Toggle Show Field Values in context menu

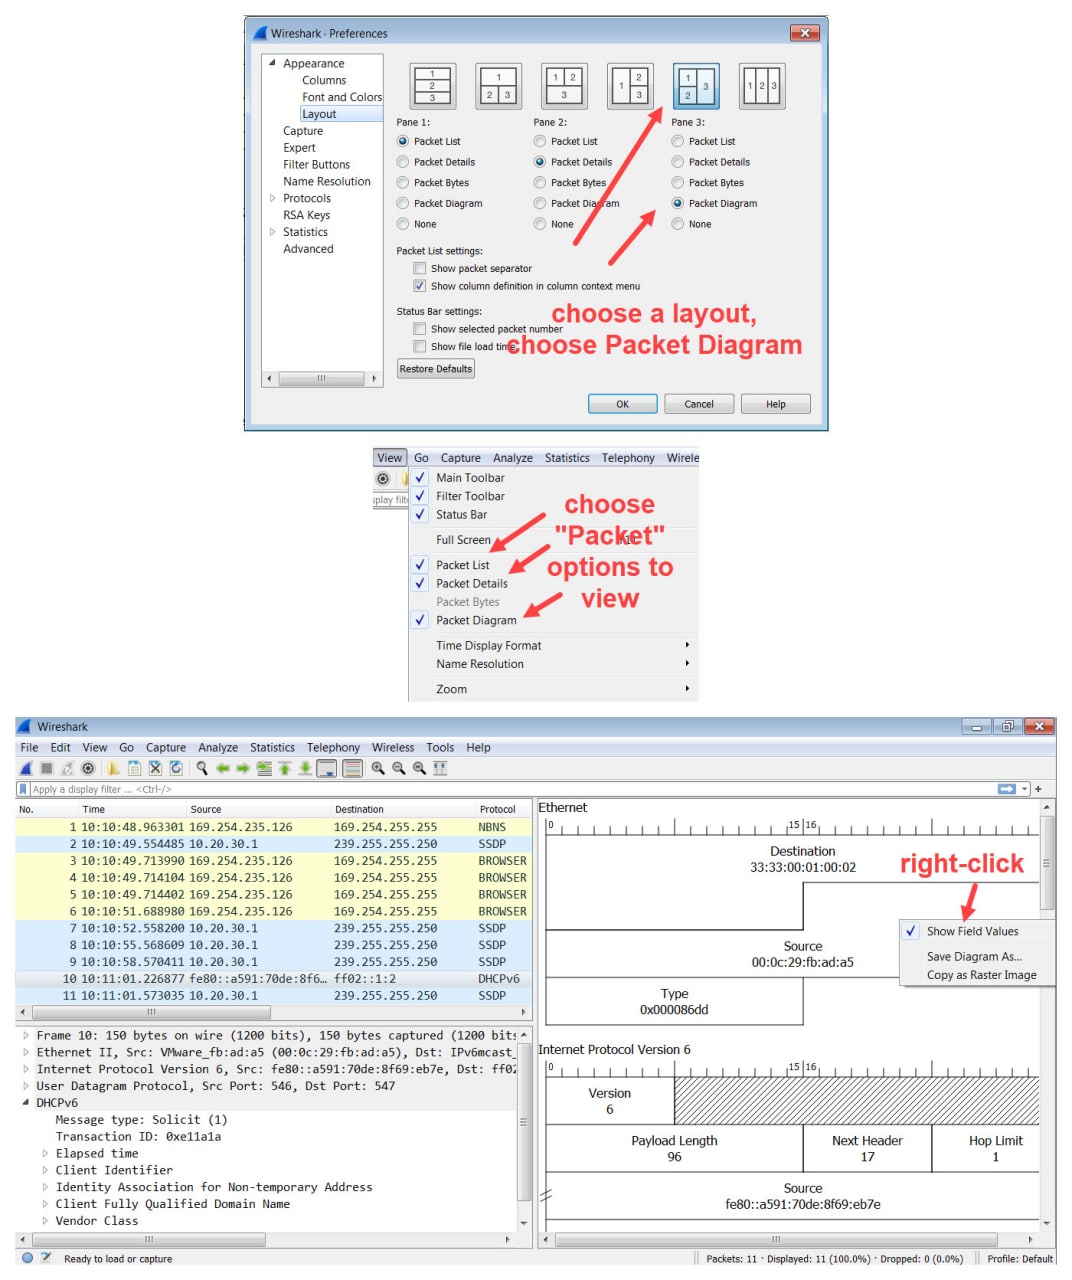pyautogui.click(x=977, y=931)
